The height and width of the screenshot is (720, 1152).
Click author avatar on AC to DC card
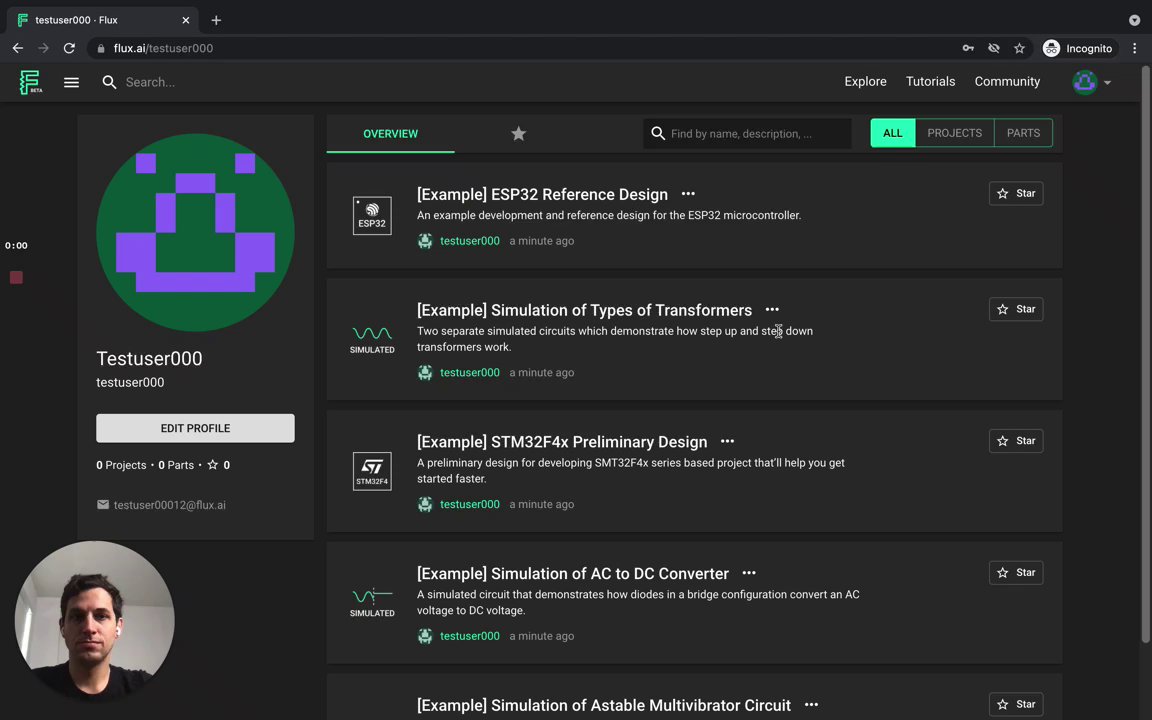(x=425, y=636)
